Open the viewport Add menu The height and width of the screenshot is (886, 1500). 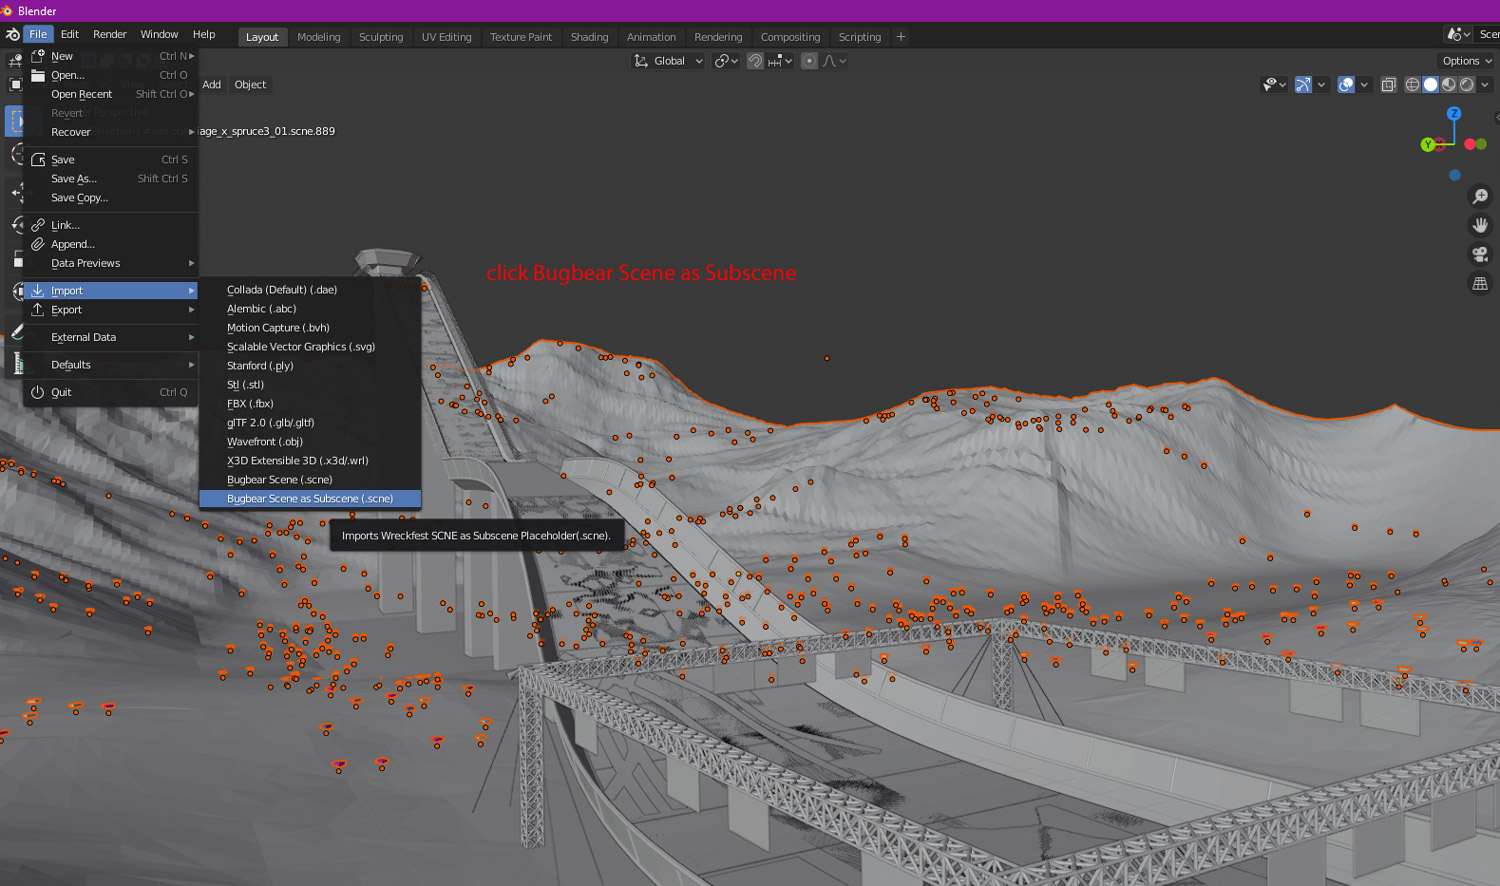point(212,85)
